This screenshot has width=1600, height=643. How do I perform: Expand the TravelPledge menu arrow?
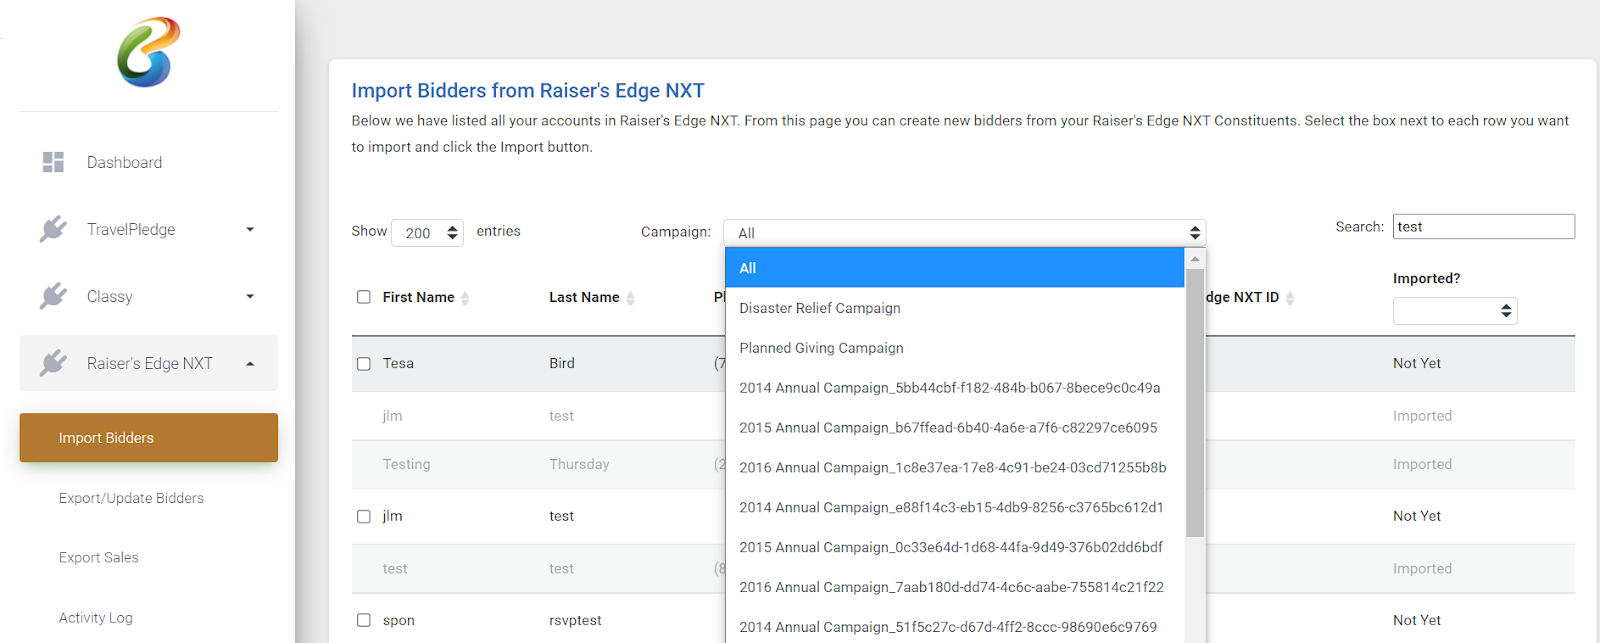pyautogui.click(x=250, y=229)
